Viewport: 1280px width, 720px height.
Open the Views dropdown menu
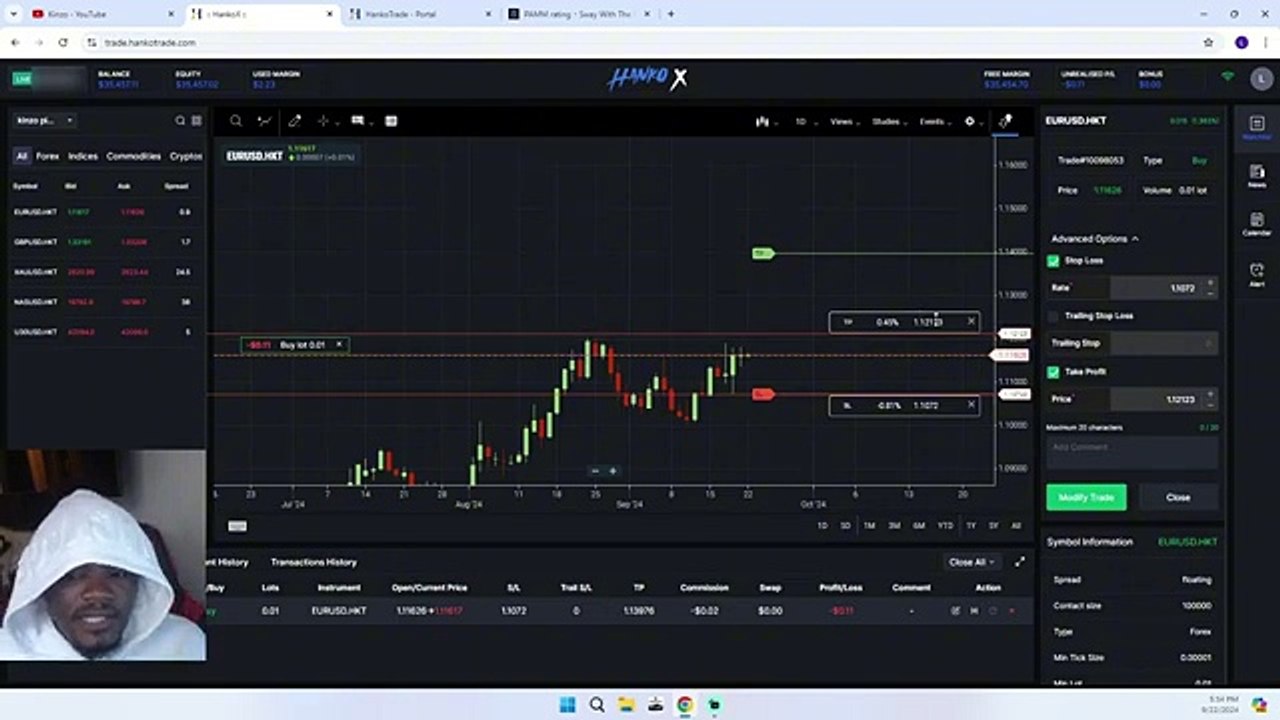(844, 122)
